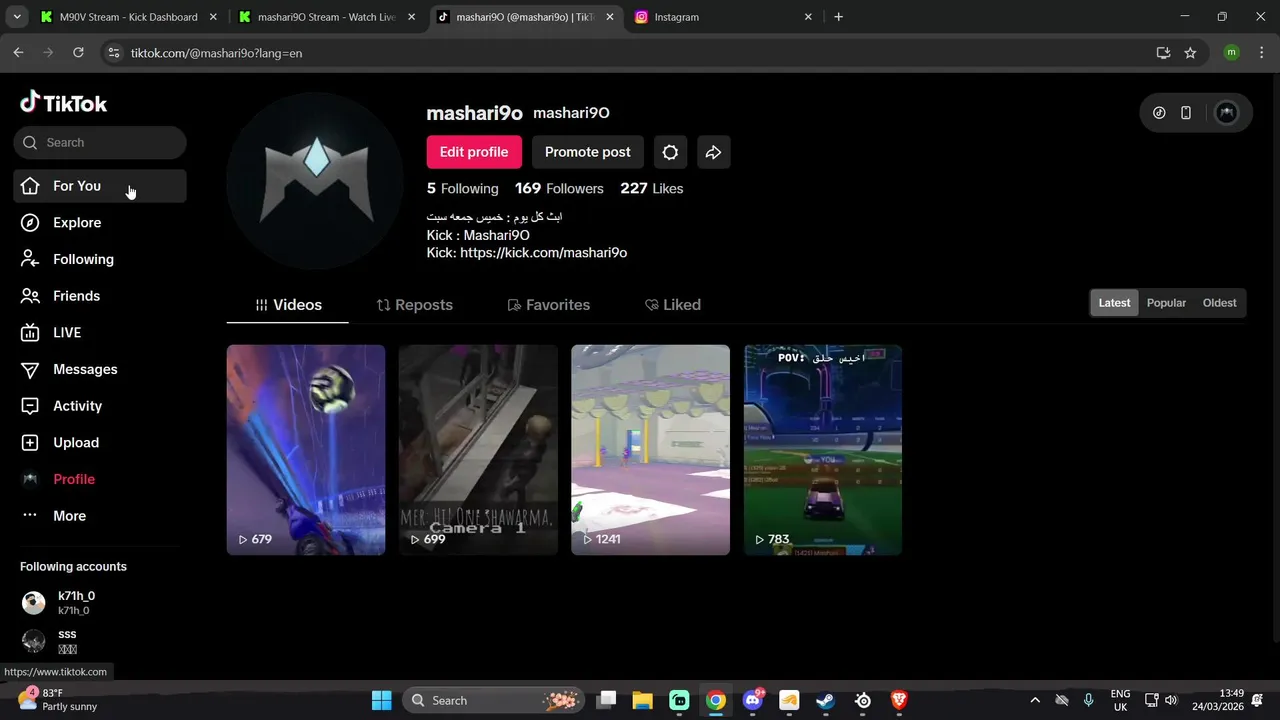Go back in browser history
Viewport: 1280px width, 720px height.
[x=18, y=53]
